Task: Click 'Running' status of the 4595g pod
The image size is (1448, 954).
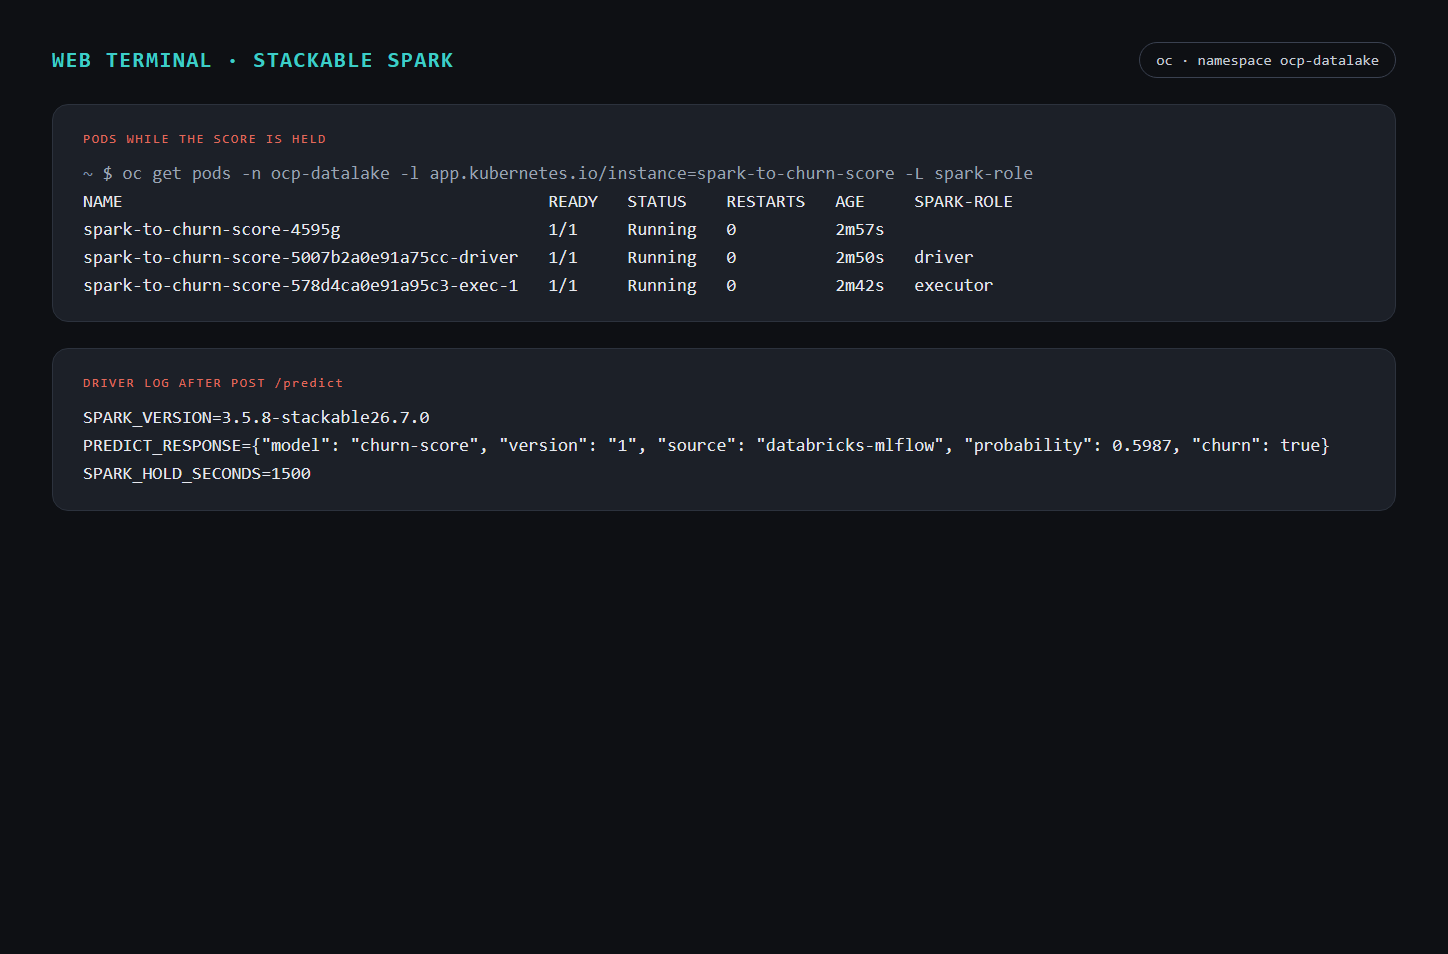Action: click(662, 229)
